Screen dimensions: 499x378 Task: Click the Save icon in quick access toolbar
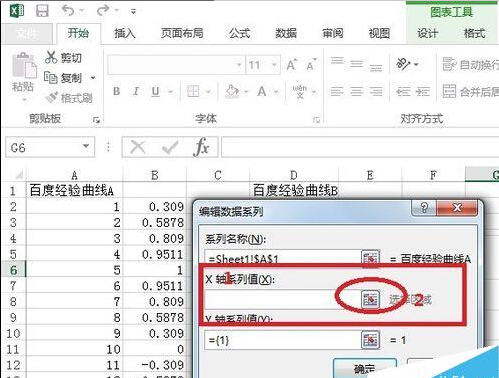click(x=42, y=11)
